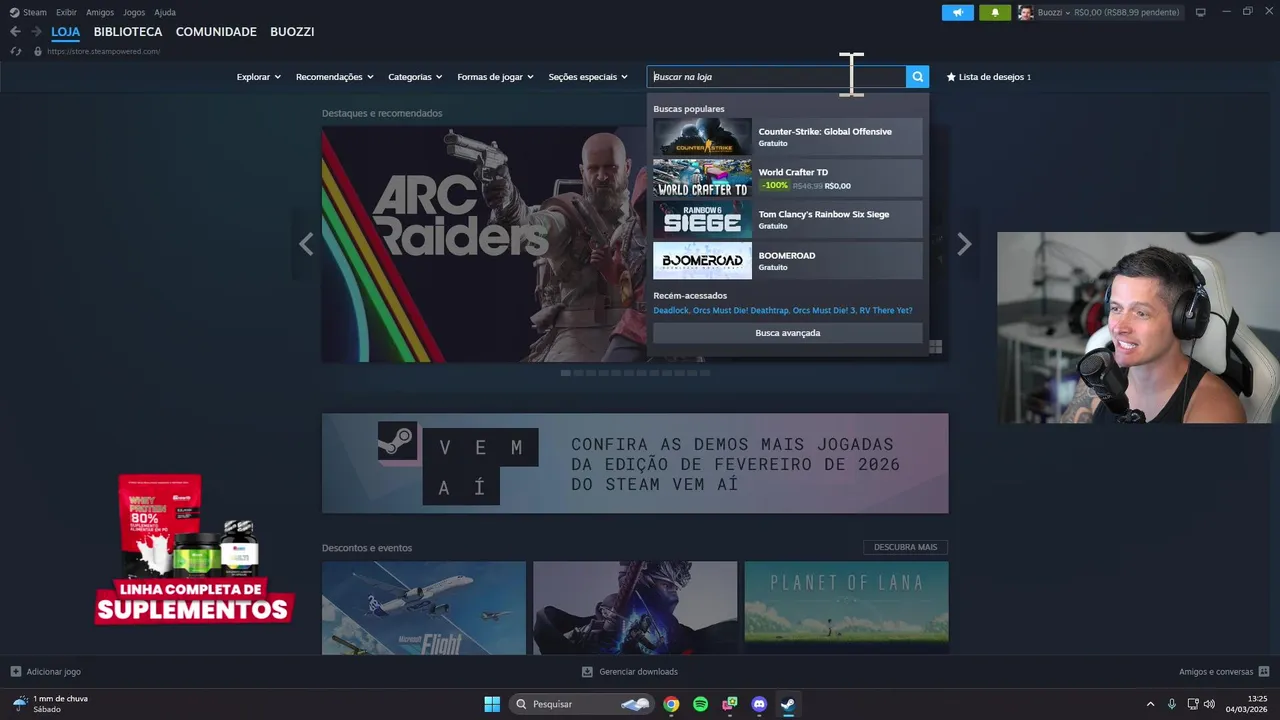The image size is (1280, 720).
Task: Click the Buscar na loja search field
Action: coord(777,77)
